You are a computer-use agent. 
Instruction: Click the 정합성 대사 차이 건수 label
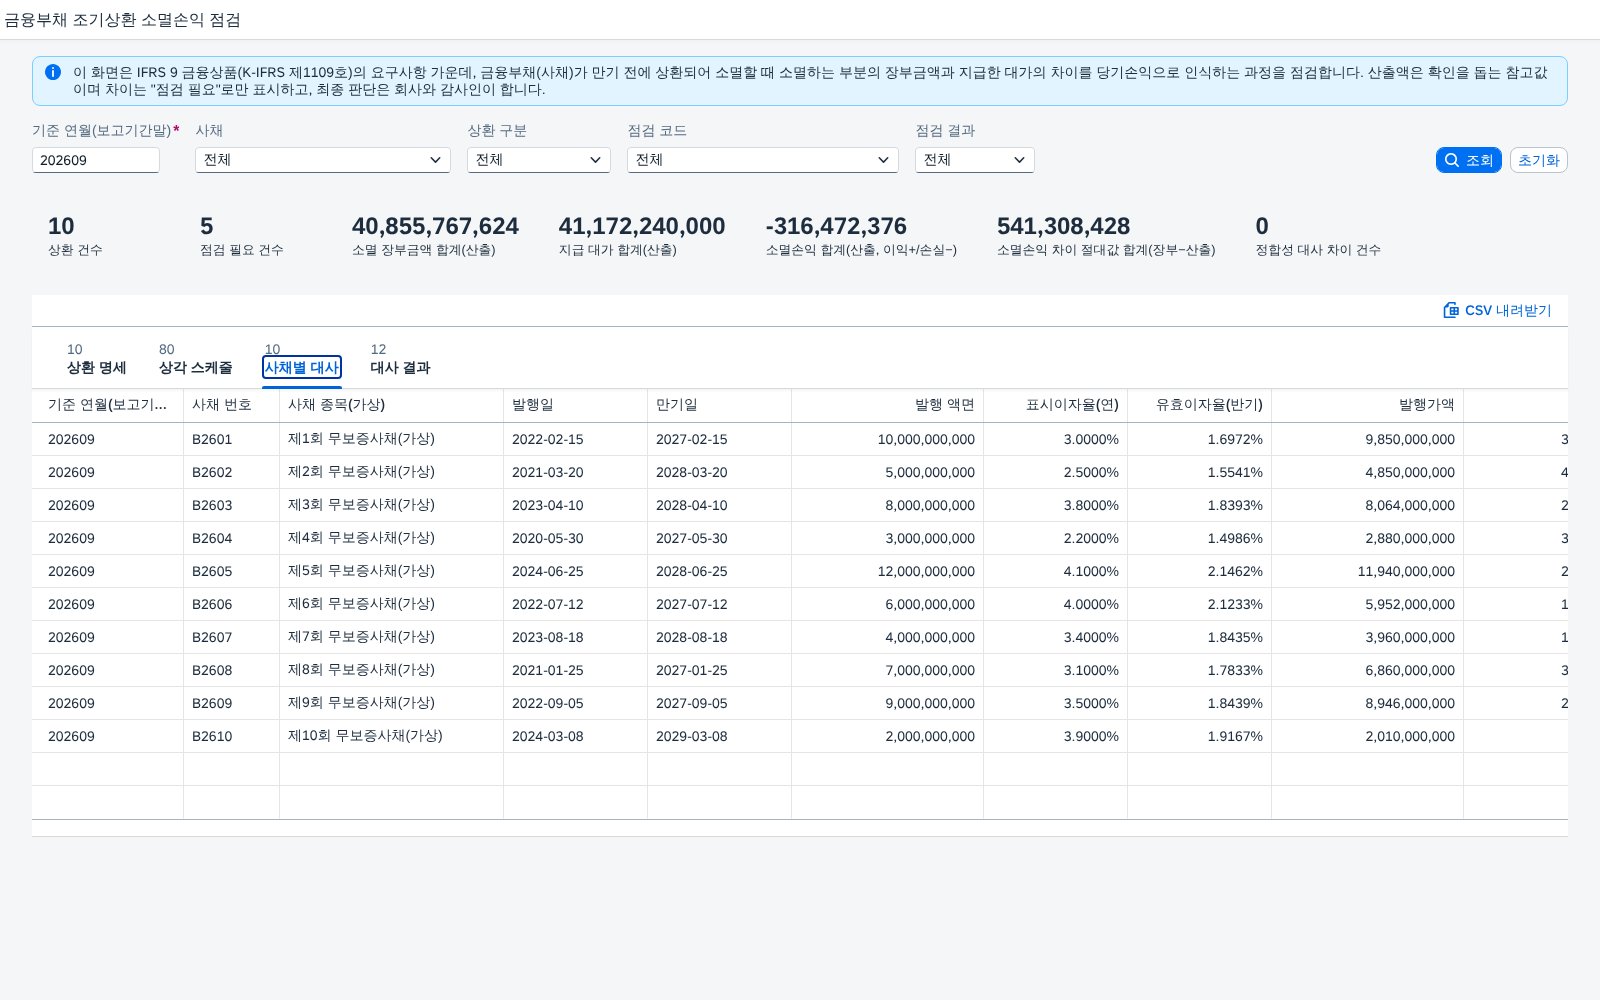(x=1318, y=250)
